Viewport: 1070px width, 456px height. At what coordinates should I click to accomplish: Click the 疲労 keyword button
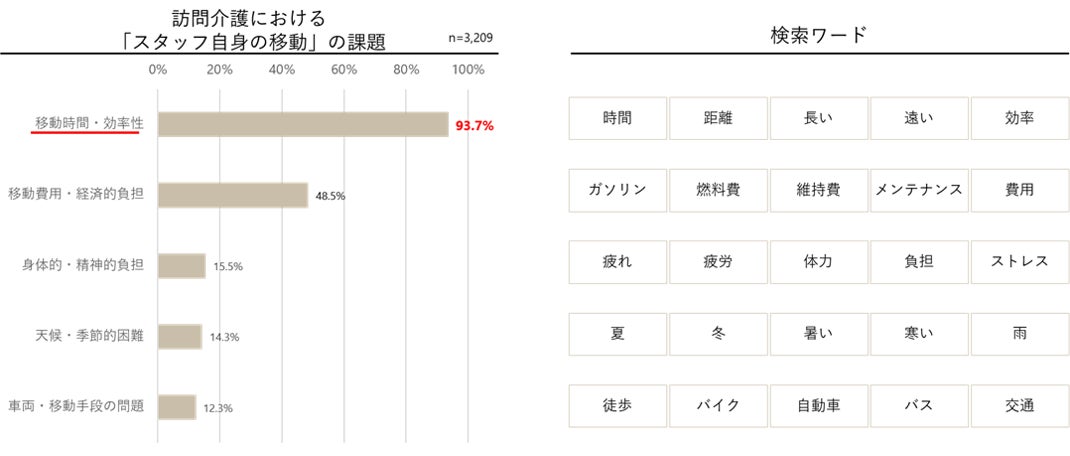point(718,262)
